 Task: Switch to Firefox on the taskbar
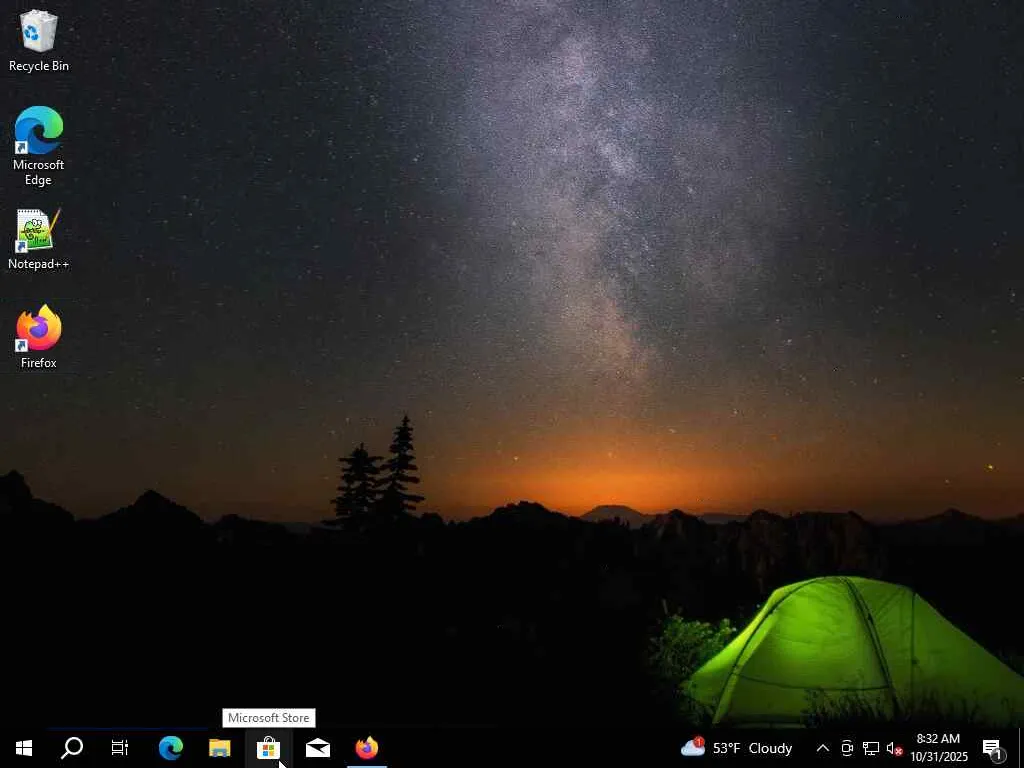(367, 748)
